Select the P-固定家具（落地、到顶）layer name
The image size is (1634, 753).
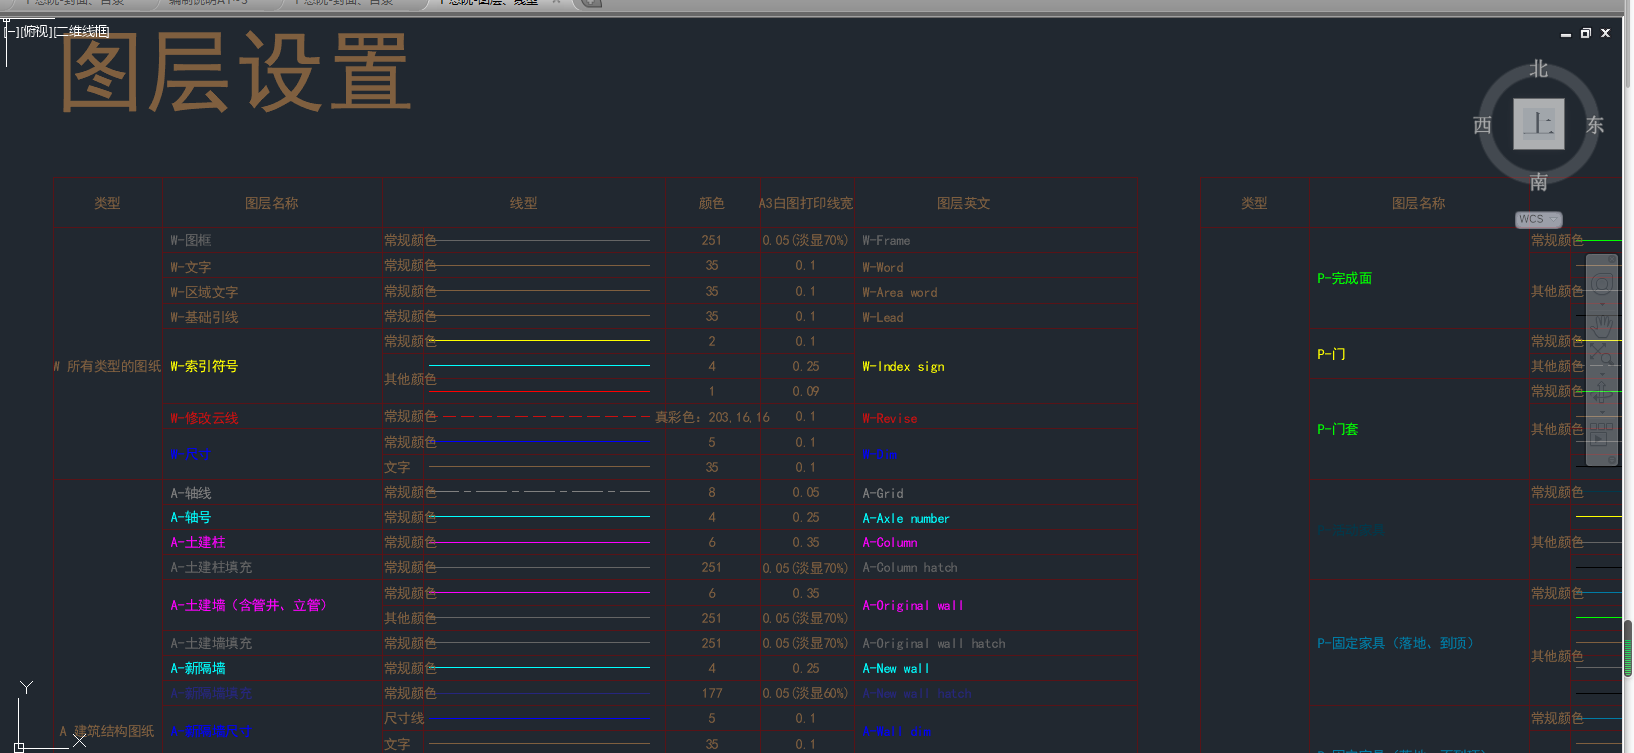[x=1396, y=643]
